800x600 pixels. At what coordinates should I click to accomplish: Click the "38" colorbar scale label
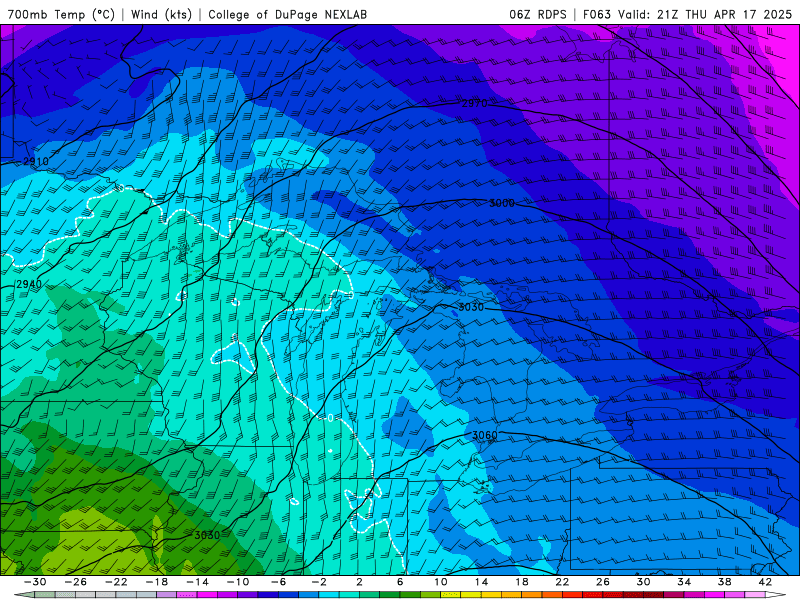click(x=724, y=582)
